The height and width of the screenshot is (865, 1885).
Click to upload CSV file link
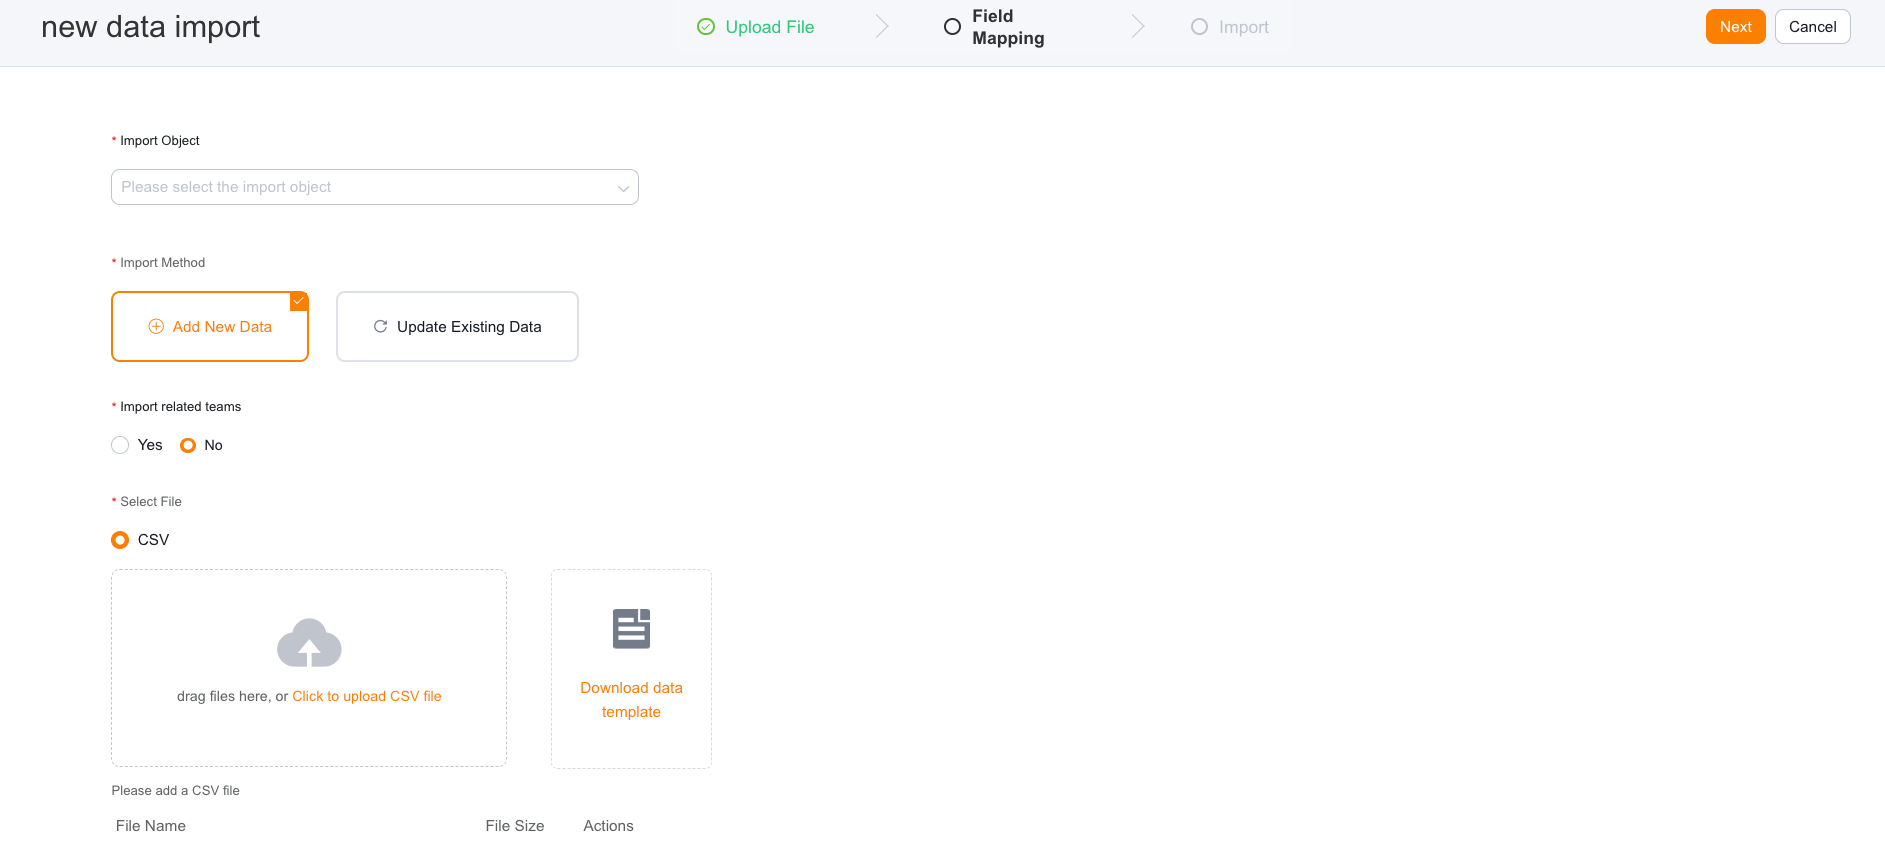click(367, 696)
